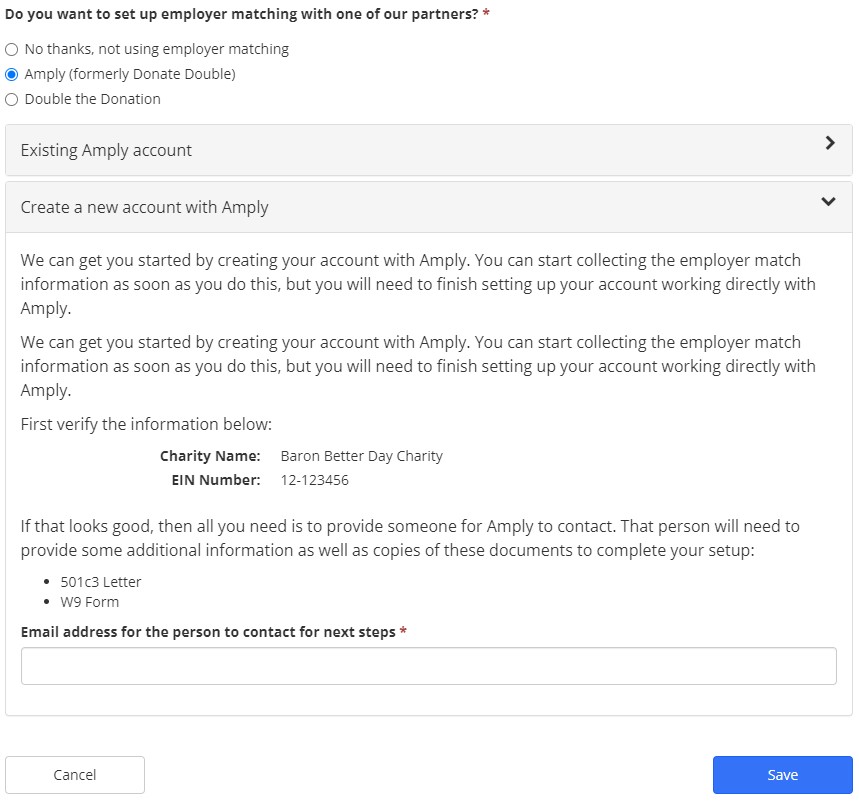Click the required field asterisk next to the question
The image size is (859, 801).
pyautogui.click(x=486, y=11)
